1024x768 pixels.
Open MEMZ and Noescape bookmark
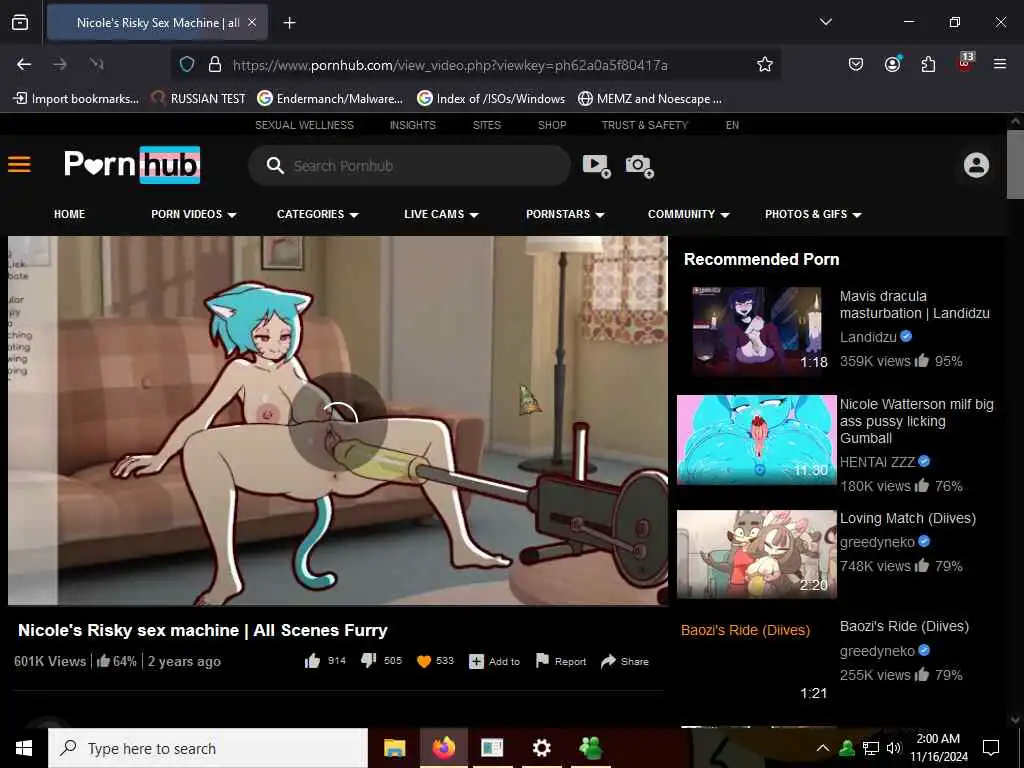[x=650, y=99]
